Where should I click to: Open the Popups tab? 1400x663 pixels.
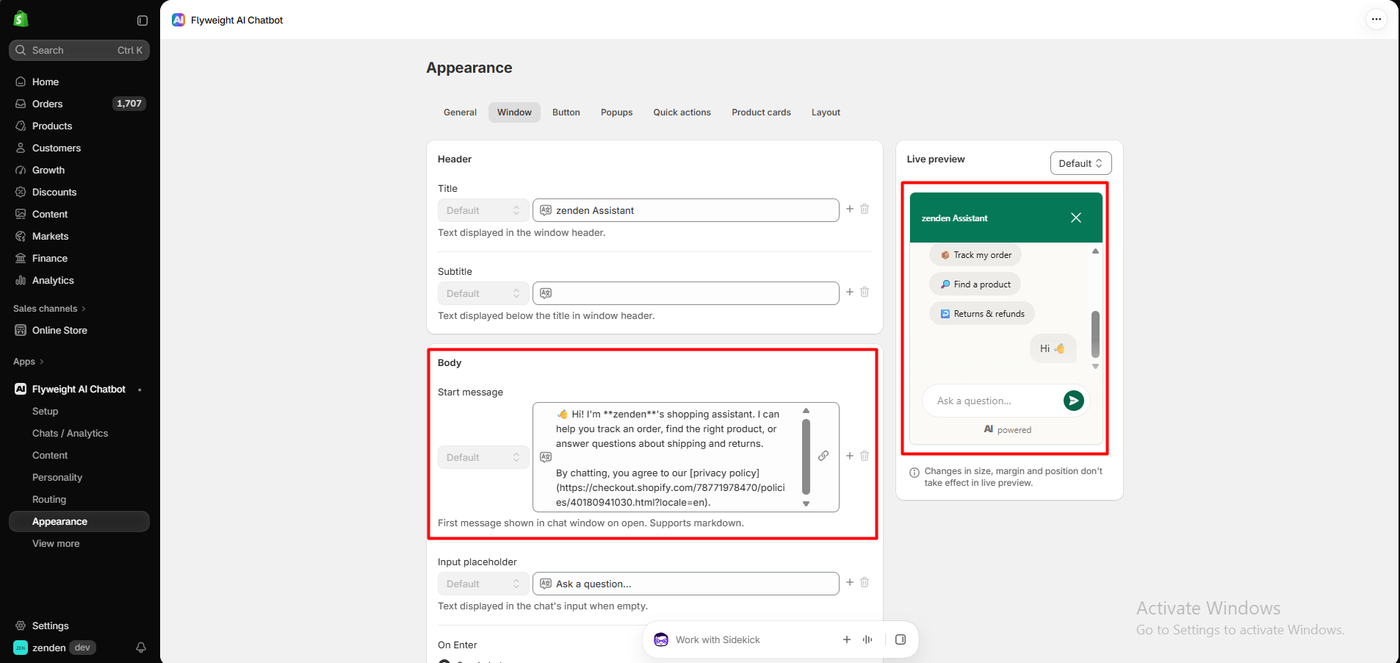(617, 112)
